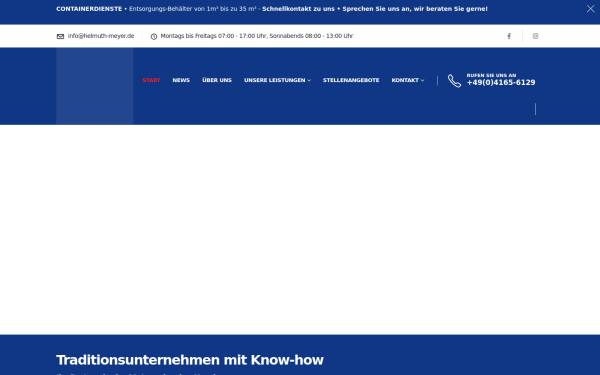Image resolution: width=600 pixels, height=375 pixels.
Task: Expand the UNSERE LEISTUNGEN dropdown menu
Action: tap(277, 80)
